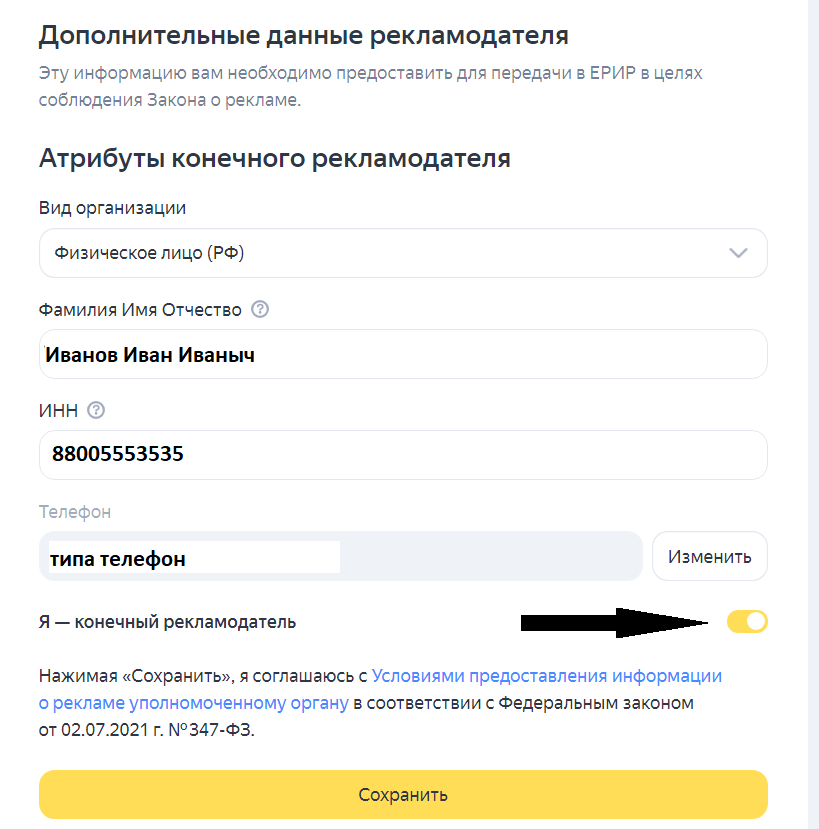Focus the Иванов Иван Иваныч name field
Viewport: 819px width, 829px height.
tap(403, 355)
